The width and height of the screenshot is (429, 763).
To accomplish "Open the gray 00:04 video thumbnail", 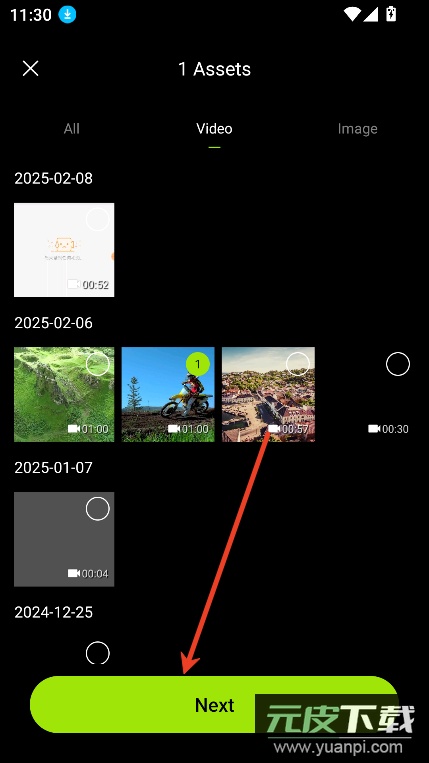I will [x=64, y=539].
